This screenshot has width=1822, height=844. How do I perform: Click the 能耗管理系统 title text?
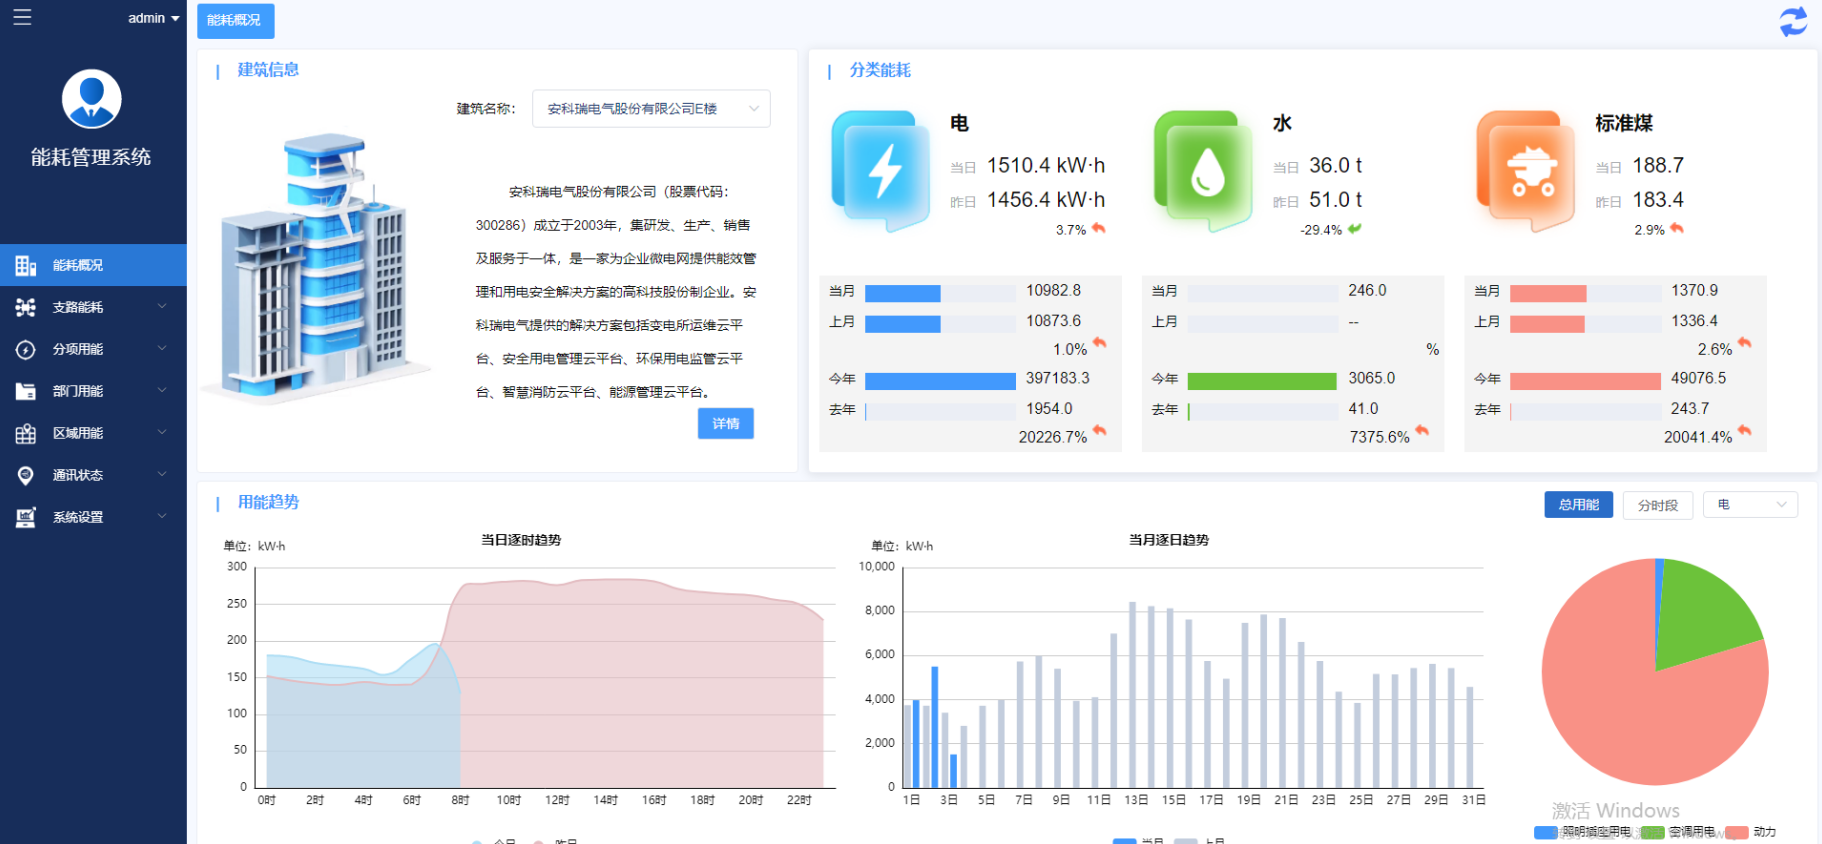pos(91,157)
